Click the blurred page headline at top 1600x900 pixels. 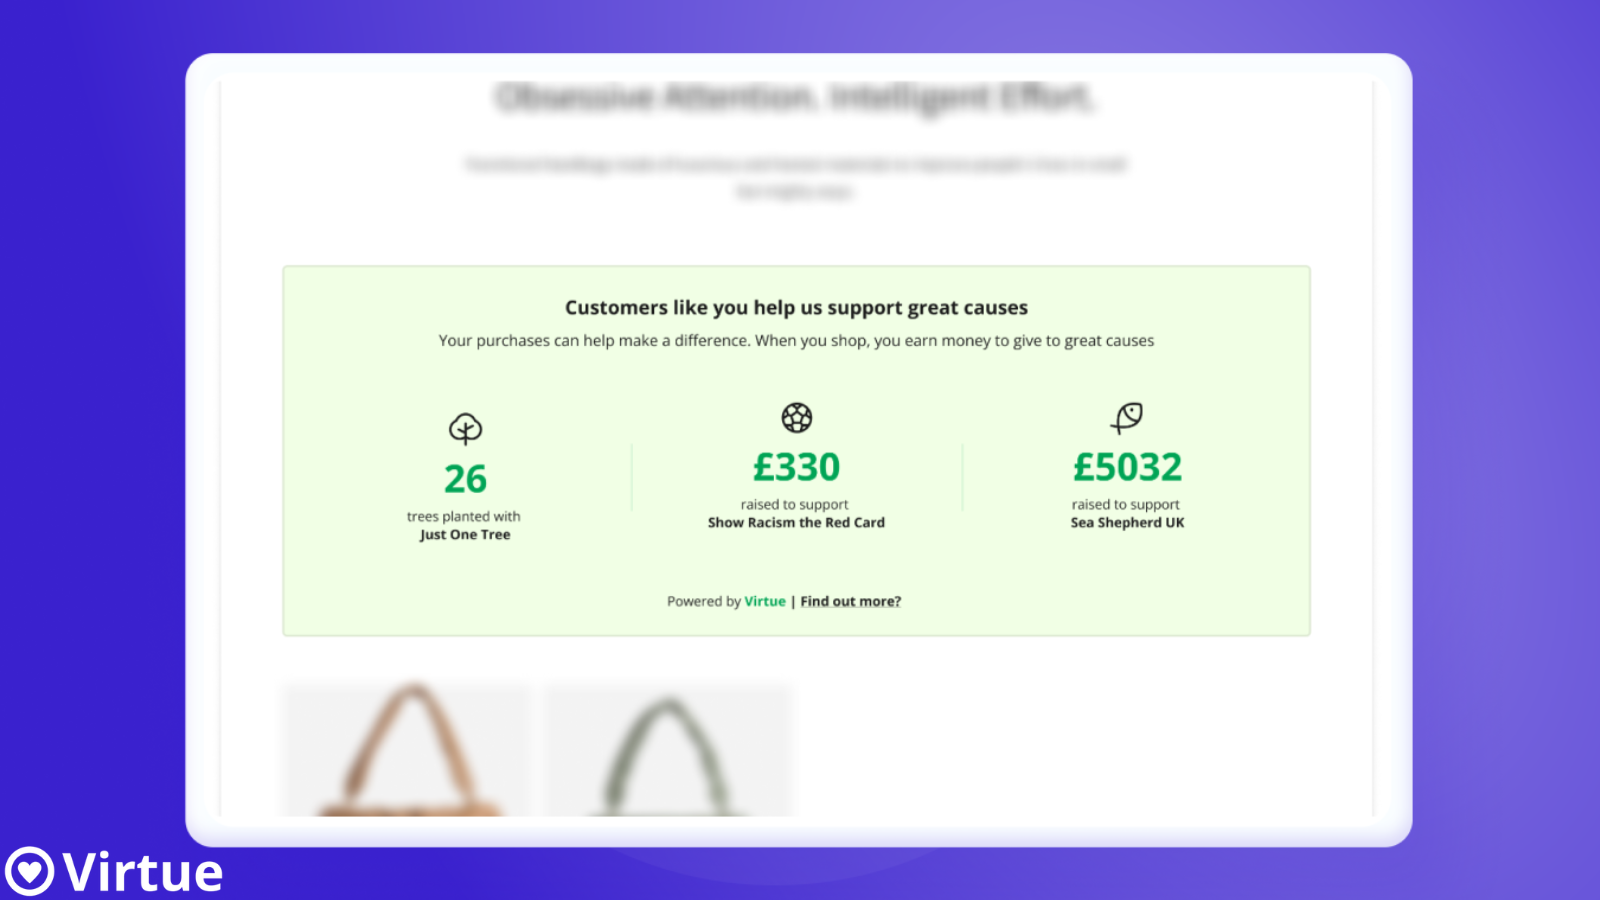coord(796,97)
